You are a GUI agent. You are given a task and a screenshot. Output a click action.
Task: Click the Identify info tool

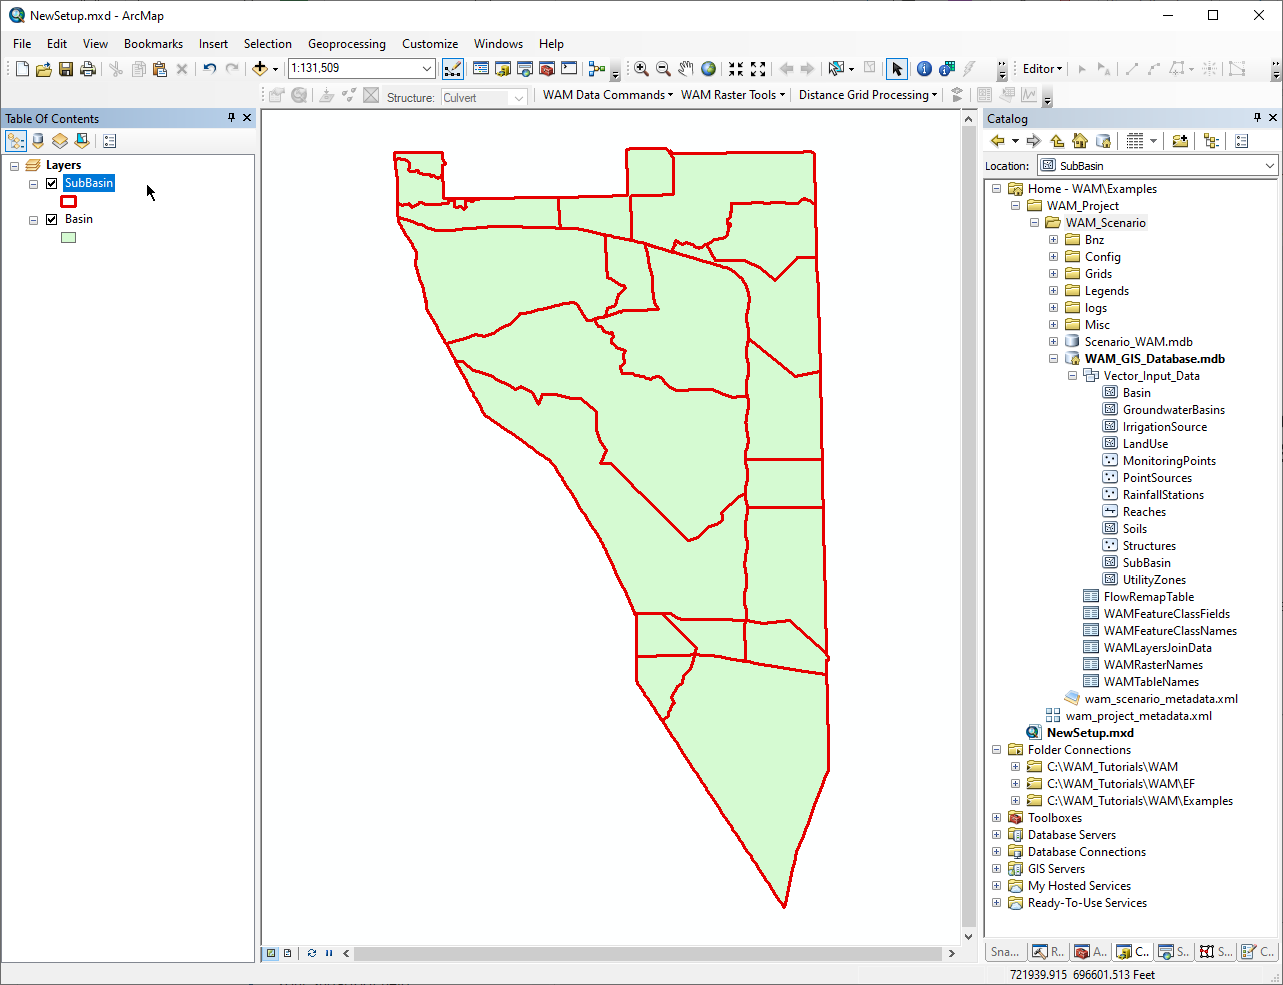(924, 69)
